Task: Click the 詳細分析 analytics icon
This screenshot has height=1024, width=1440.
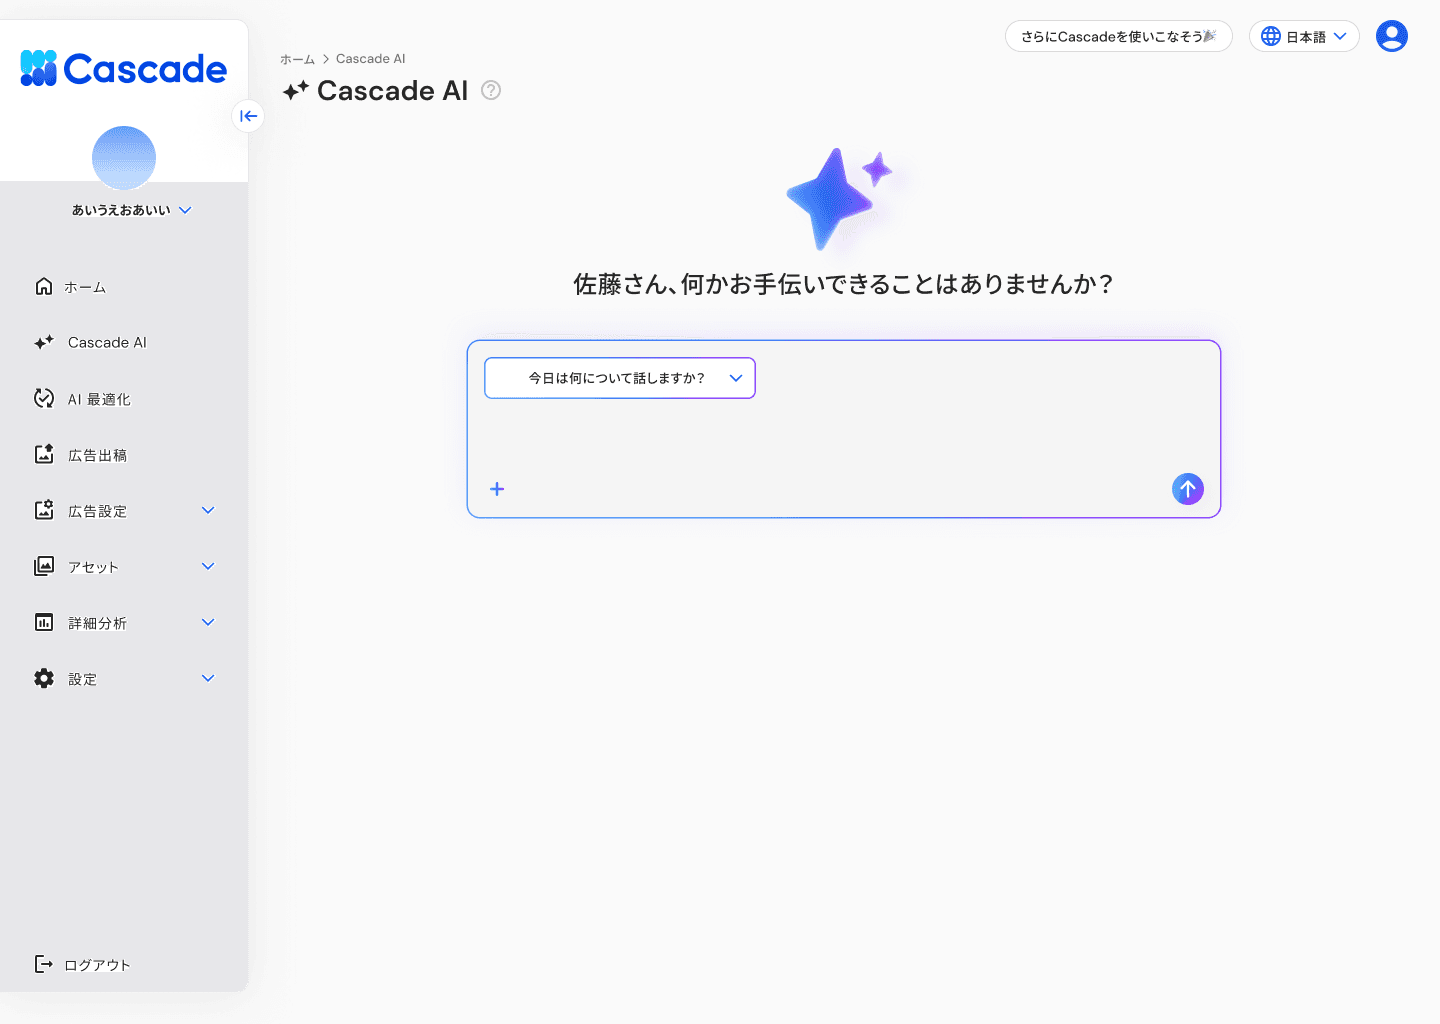Action: point(44,622)
